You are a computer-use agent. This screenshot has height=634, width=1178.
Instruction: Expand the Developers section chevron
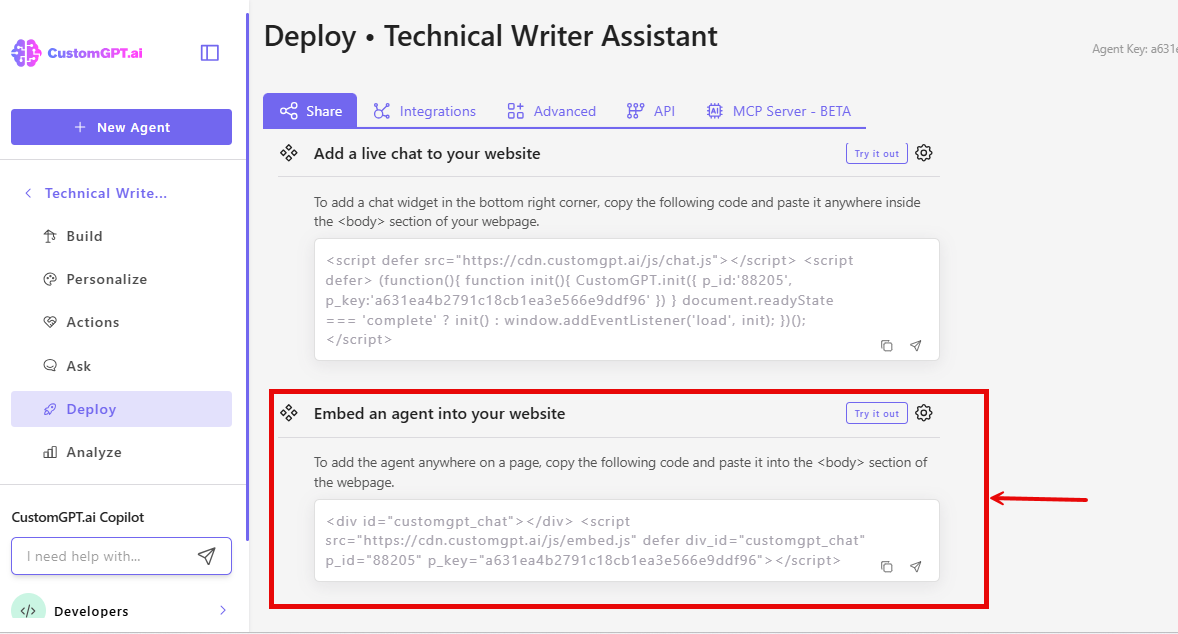pyautogui.click(x=222, y=610)
